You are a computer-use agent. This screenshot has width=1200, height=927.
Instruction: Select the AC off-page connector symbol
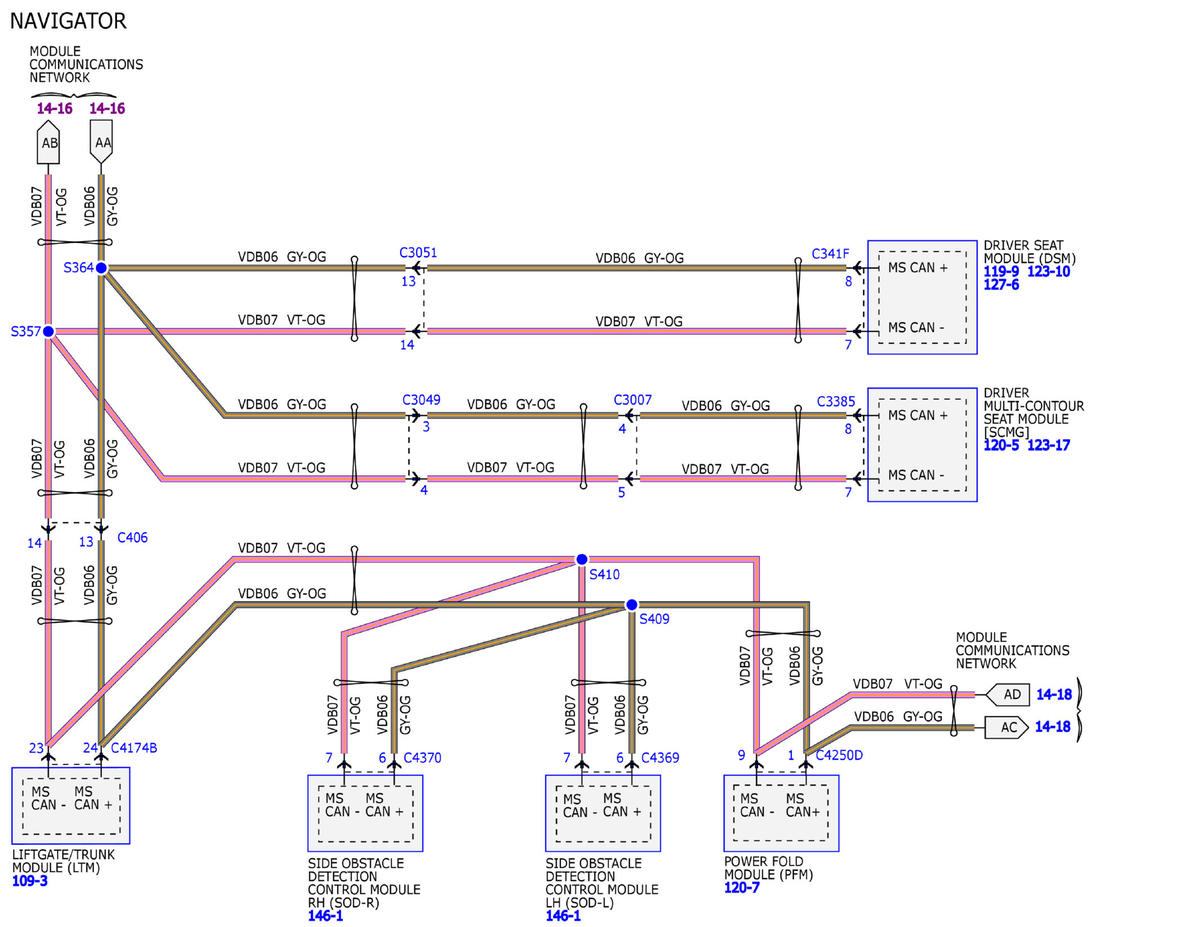(x=1006, y=727)
